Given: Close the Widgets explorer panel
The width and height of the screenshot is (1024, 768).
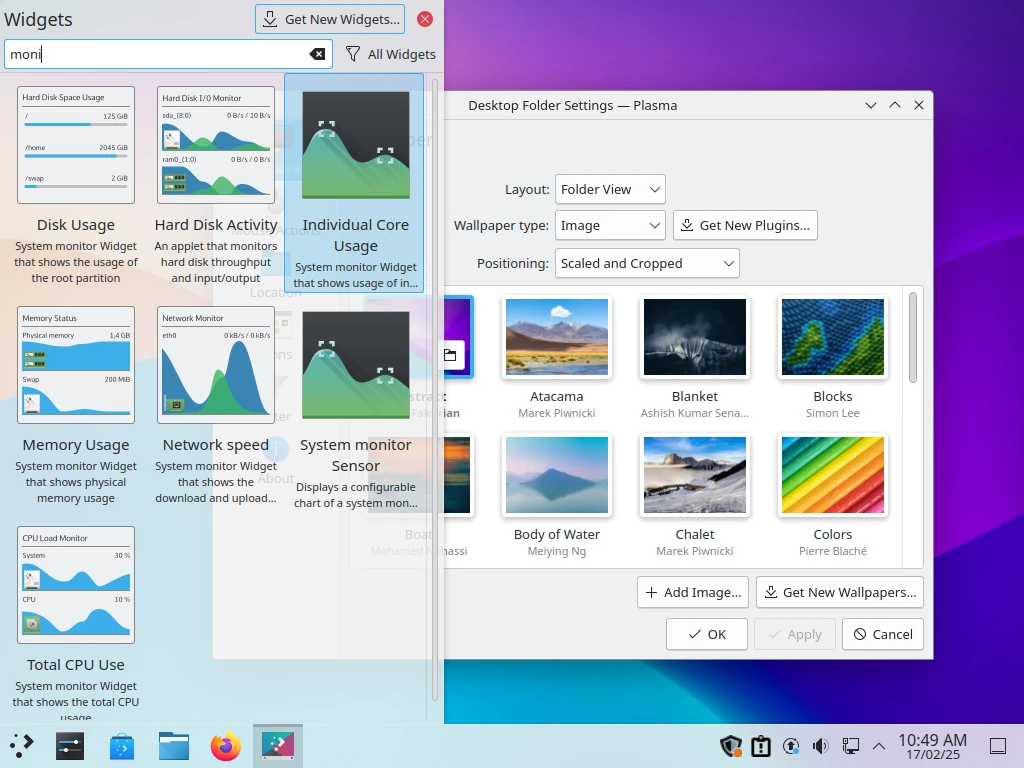Looking at the screenshot, I should pos(424,19).
